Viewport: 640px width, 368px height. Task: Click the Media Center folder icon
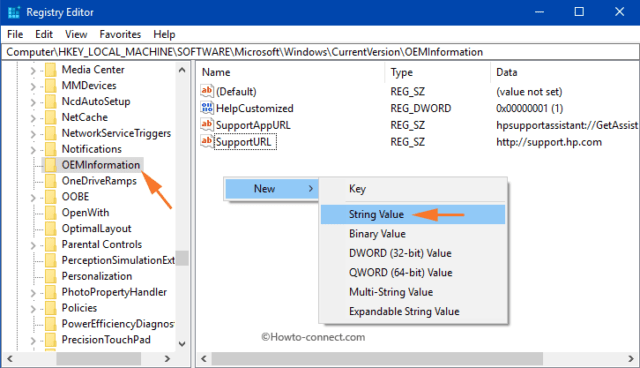click(51, 70)
